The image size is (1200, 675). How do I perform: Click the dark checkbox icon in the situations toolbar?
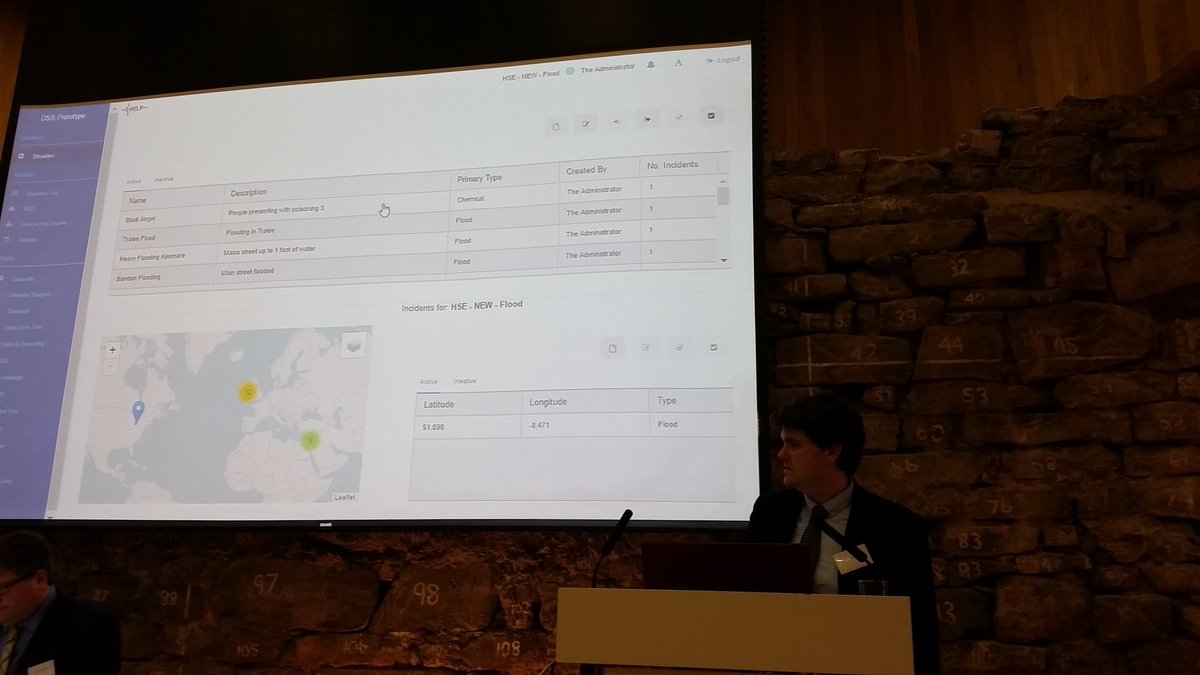click(x=711, y=115)
